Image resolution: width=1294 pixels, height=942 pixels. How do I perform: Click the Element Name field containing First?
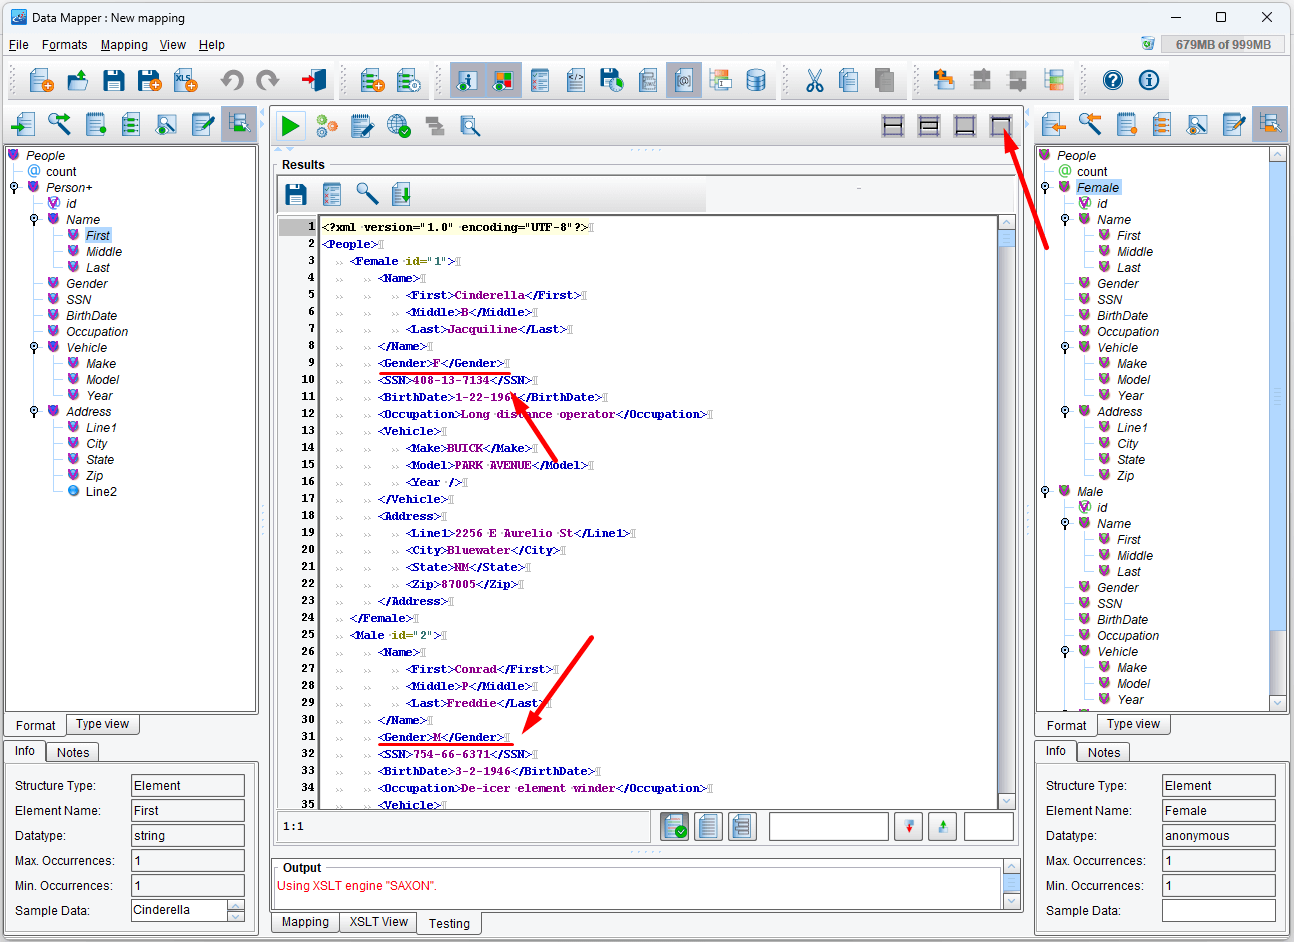pos(188,811)
